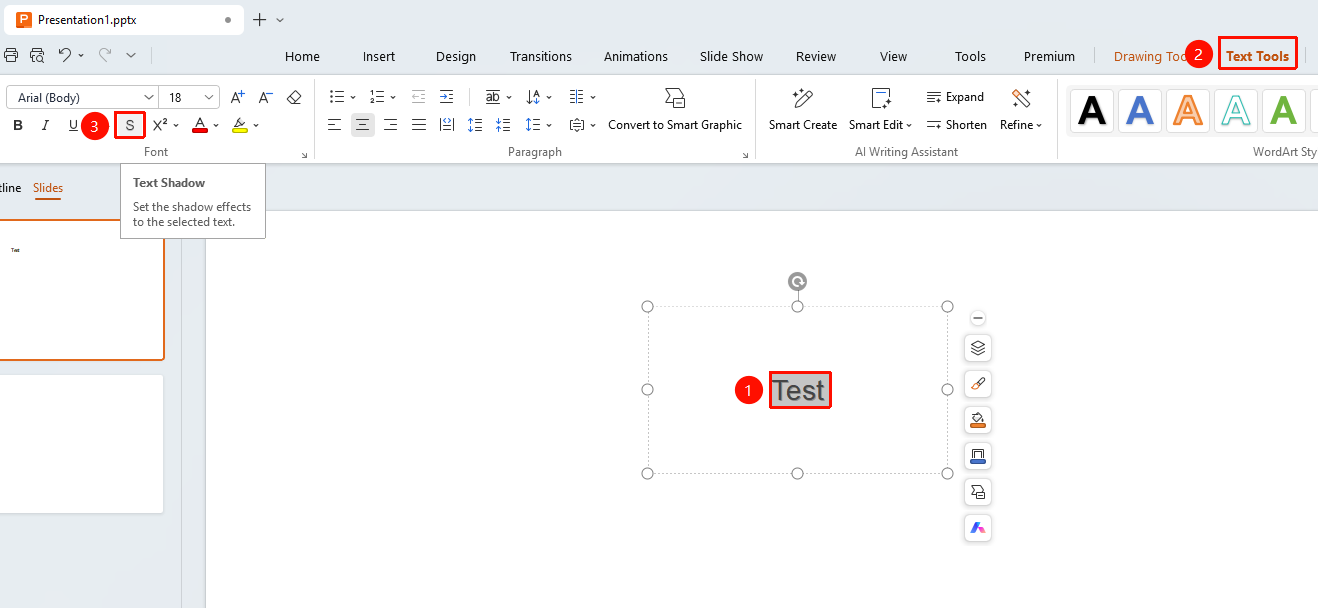Click the Convert to Smart Graphic icon
Image resolution: width=1318 pixels, height=608 pixels.
pos(675,98)
